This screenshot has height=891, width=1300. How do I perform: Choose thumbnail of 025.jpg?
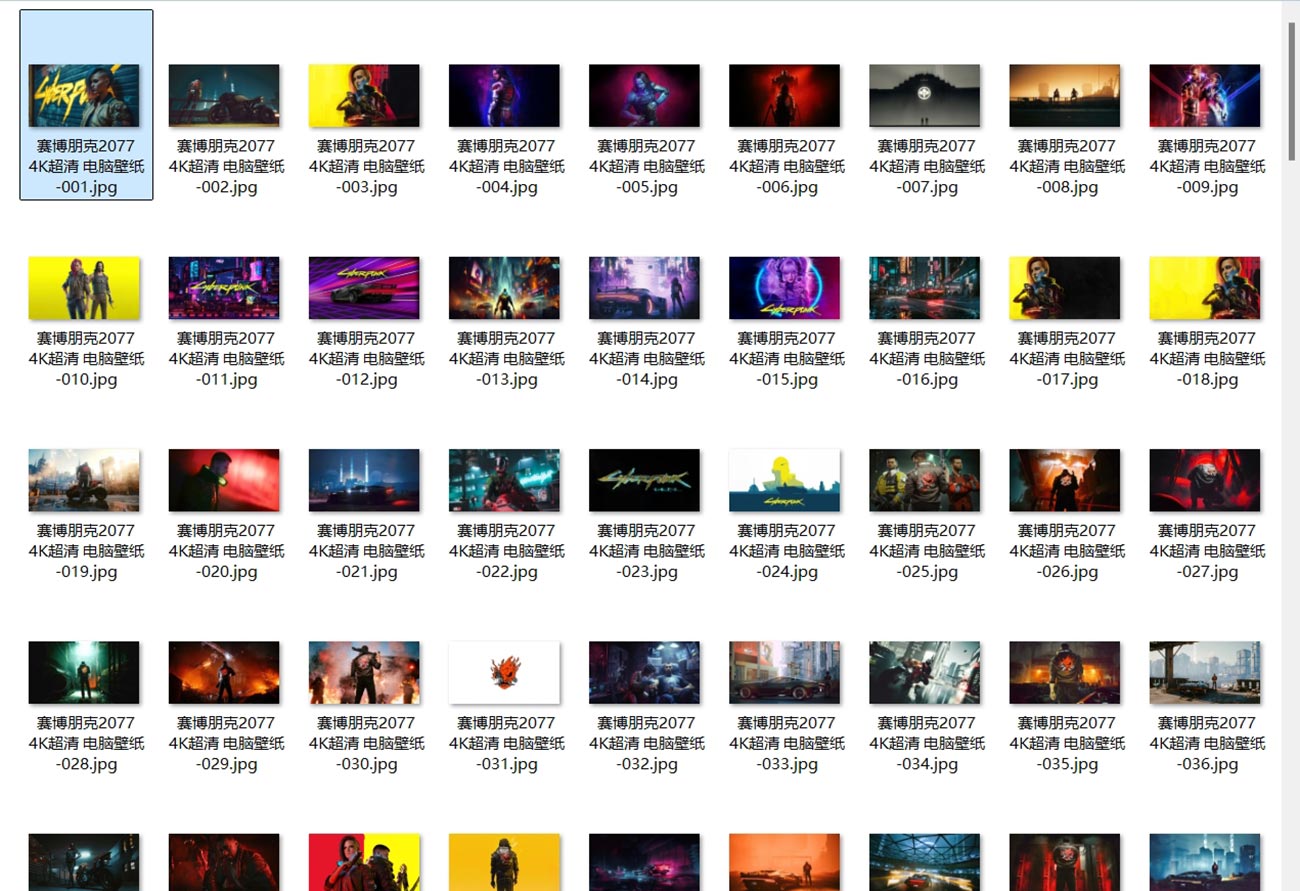coord(924,480)
